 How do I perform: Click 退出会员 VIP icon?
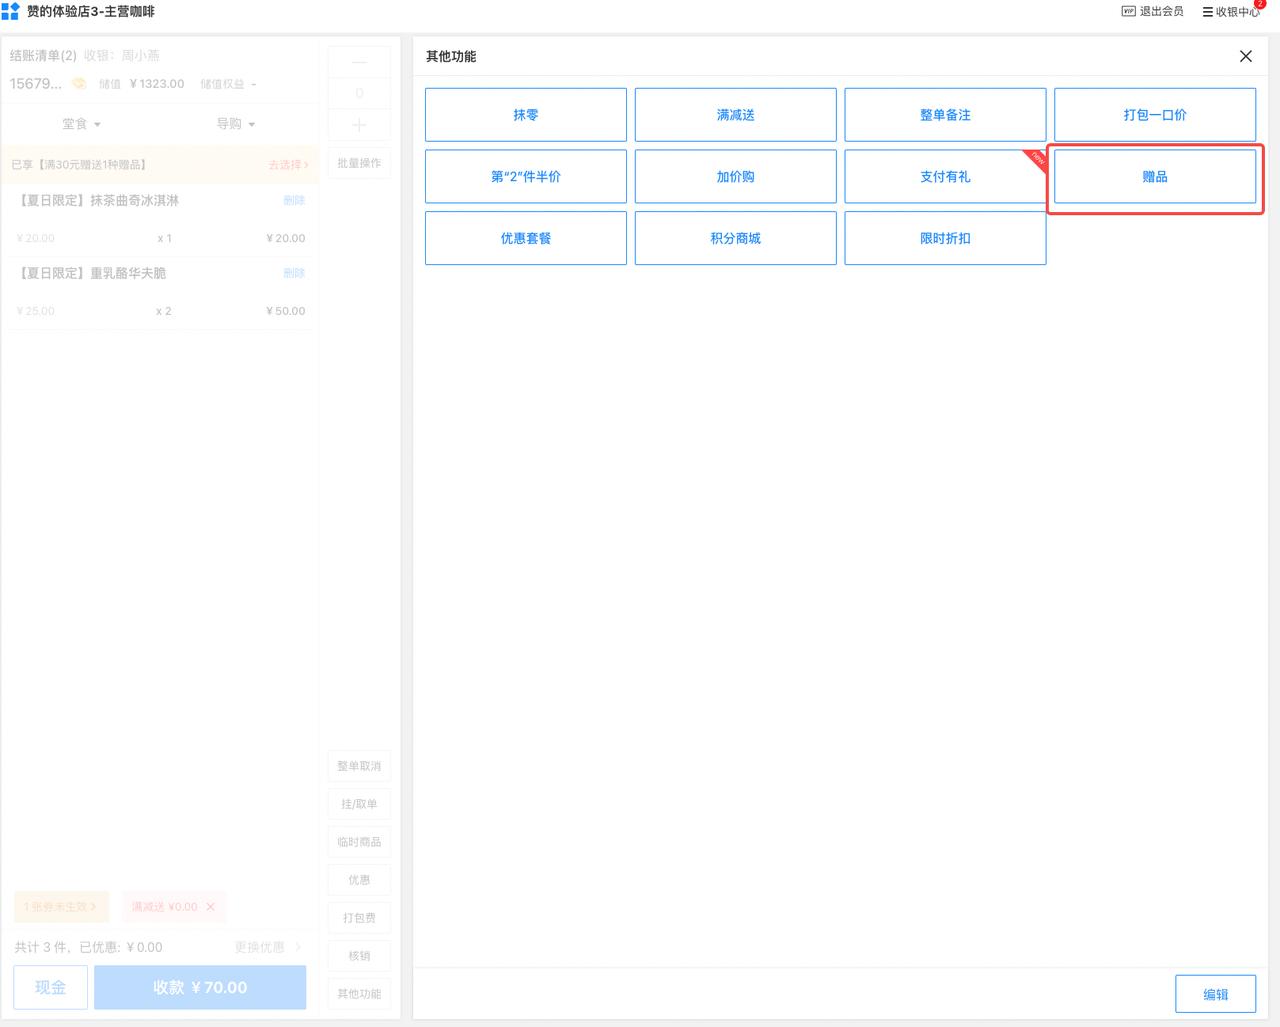click(x=1128, y=12)
